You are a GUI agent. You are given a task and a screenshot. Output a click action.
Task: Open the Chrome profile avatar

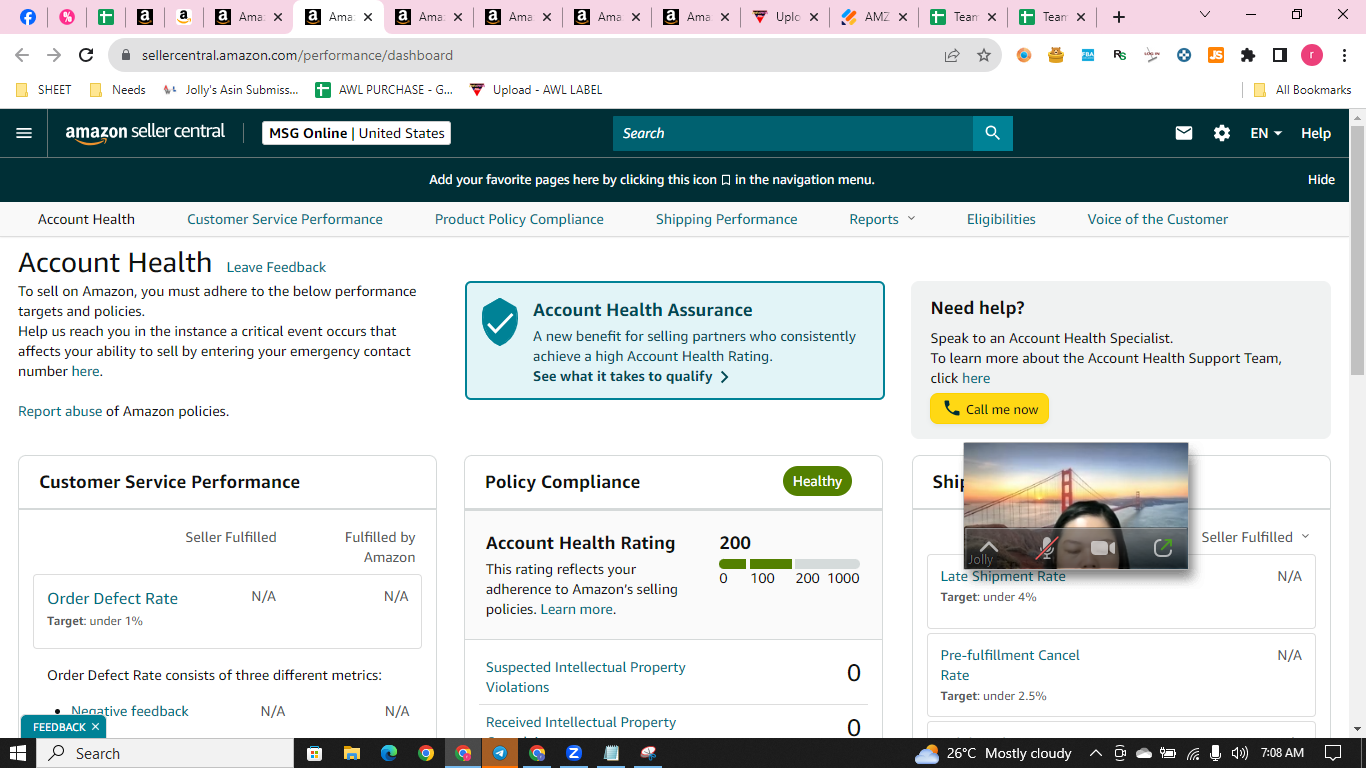click(1312, 56)
